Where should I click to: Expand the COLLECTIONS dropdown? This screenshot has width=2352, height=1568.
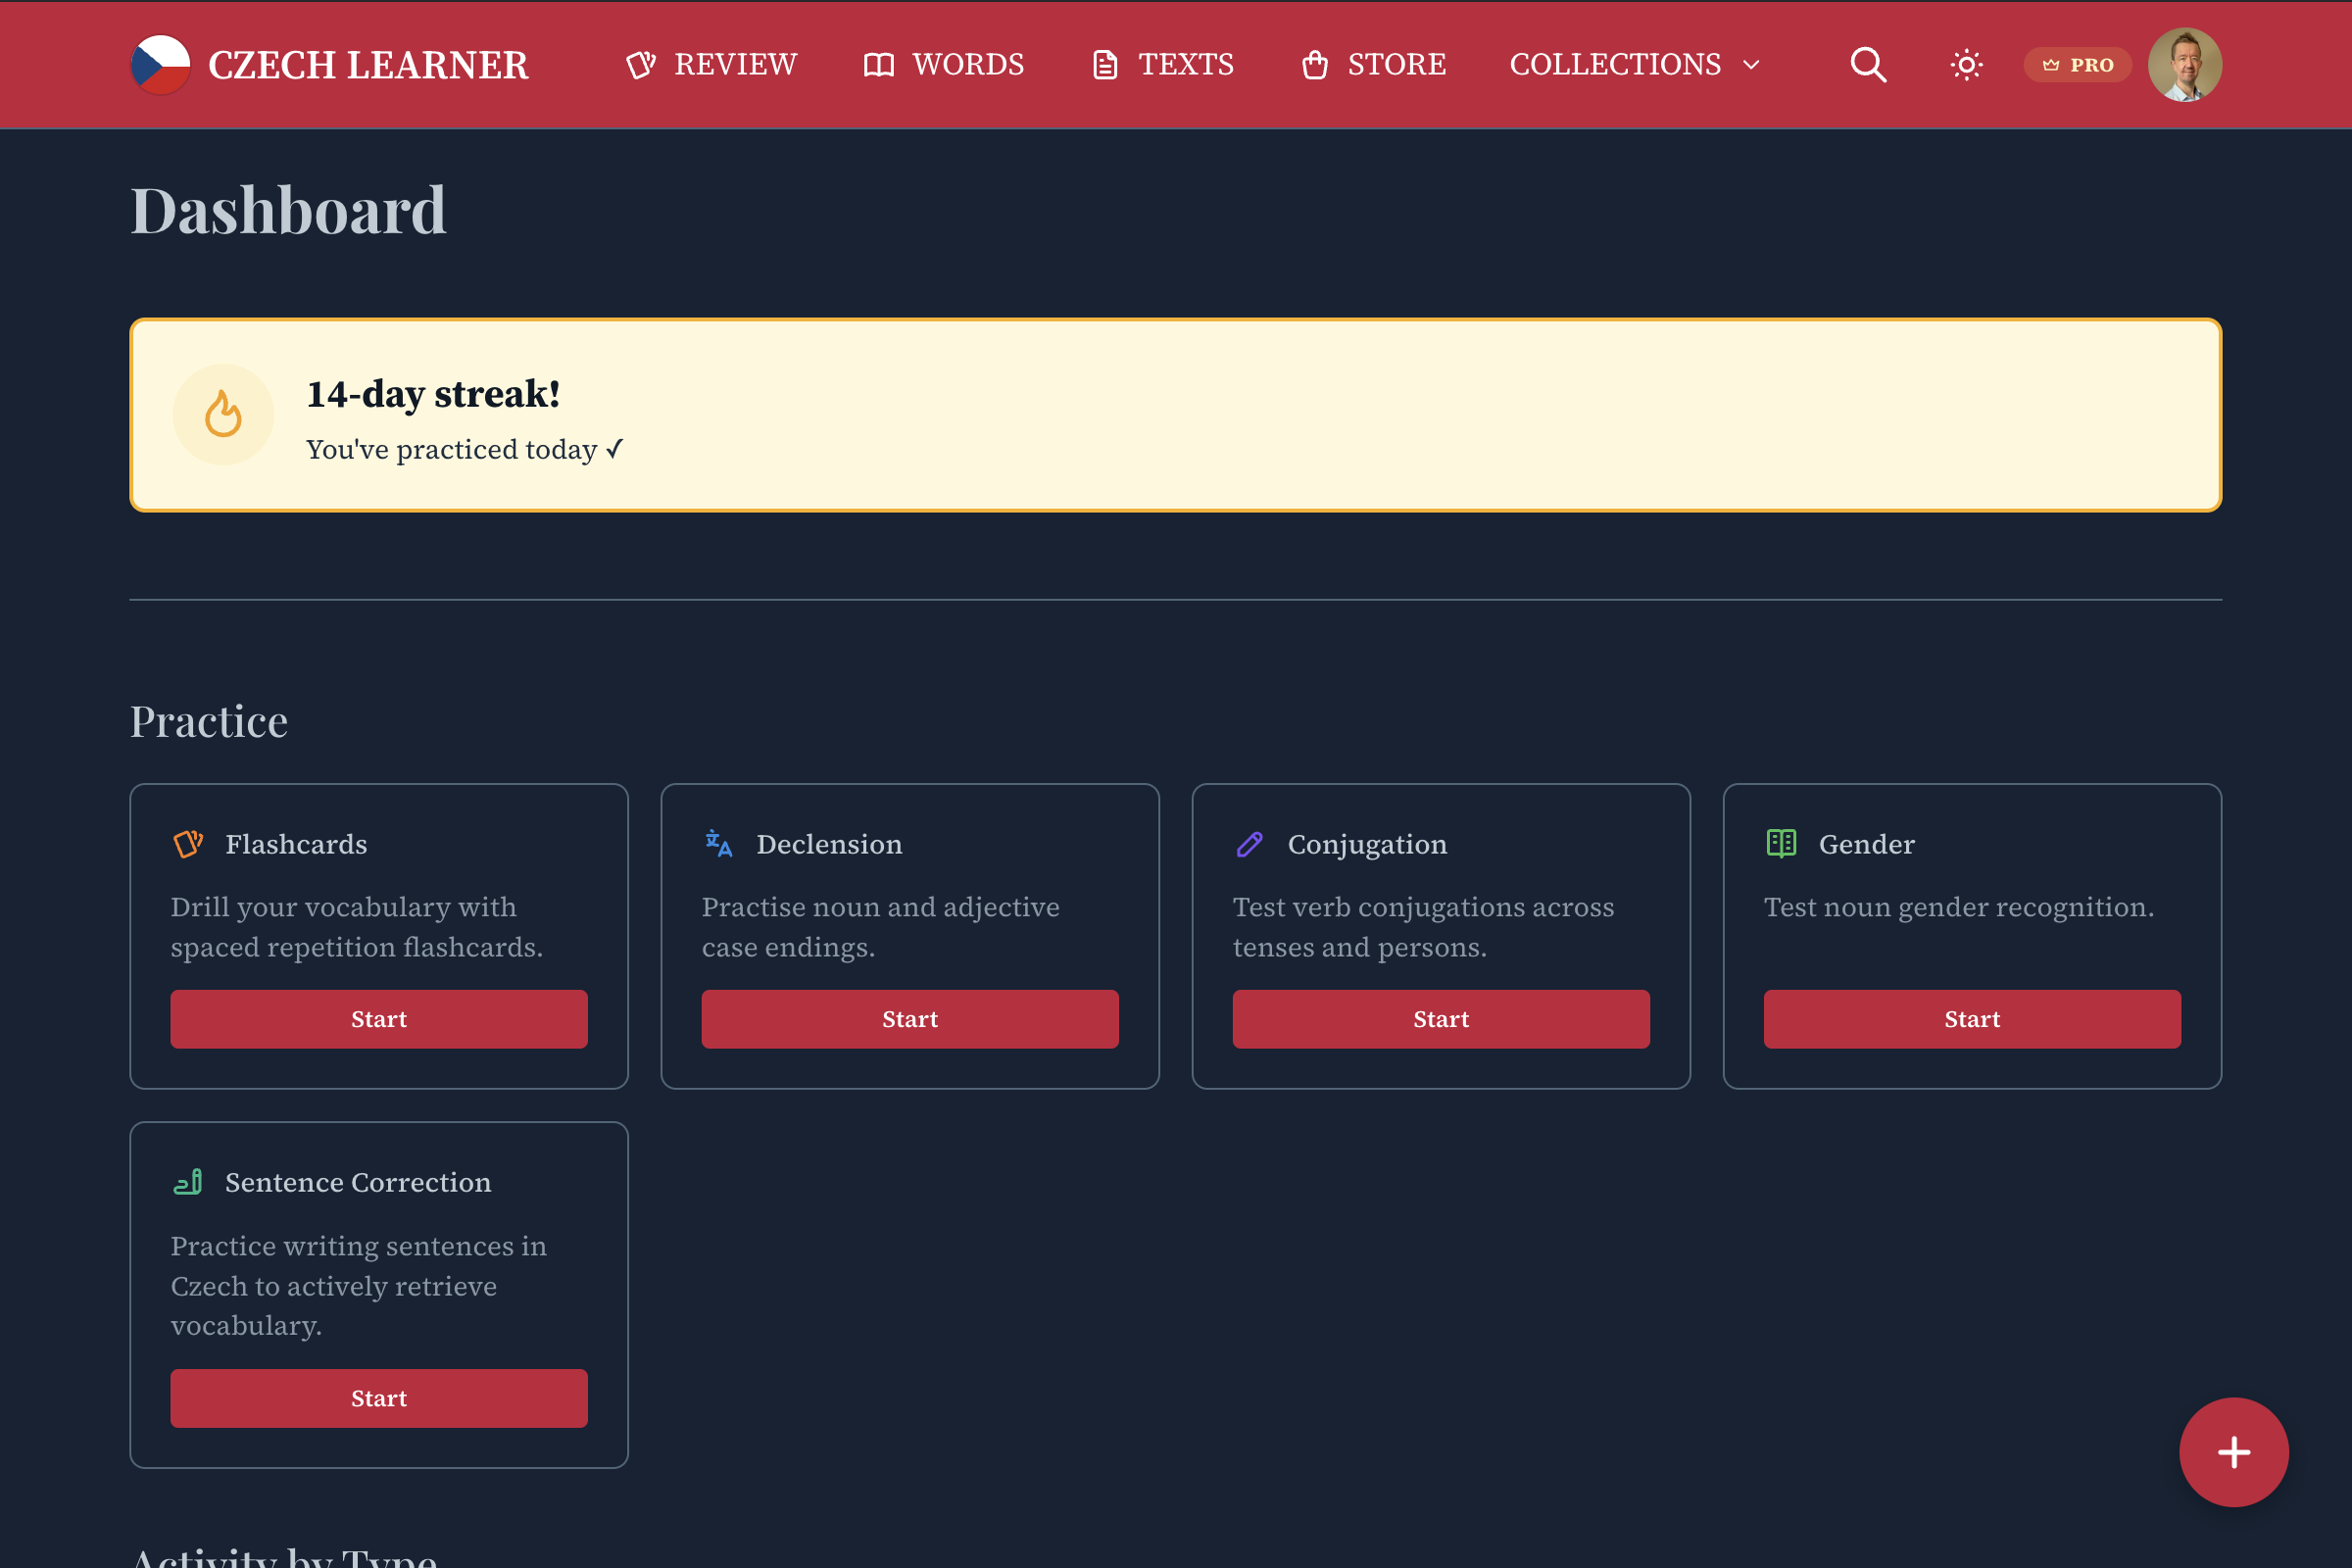pyautogui.click(x=1634, y=64)
